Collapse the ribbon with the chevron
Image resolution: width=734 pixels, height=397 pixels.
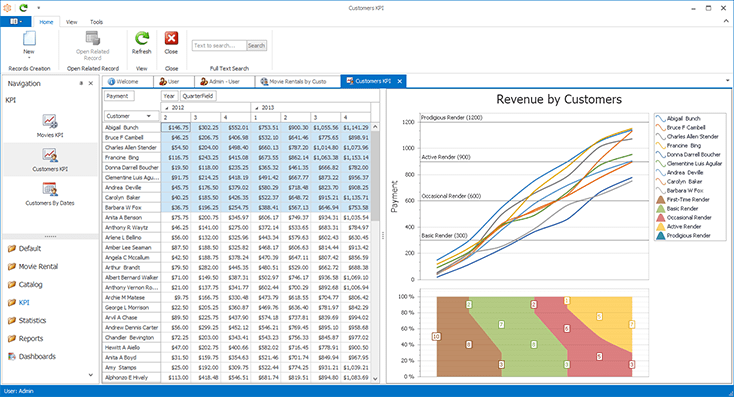[x=727, y=21]
